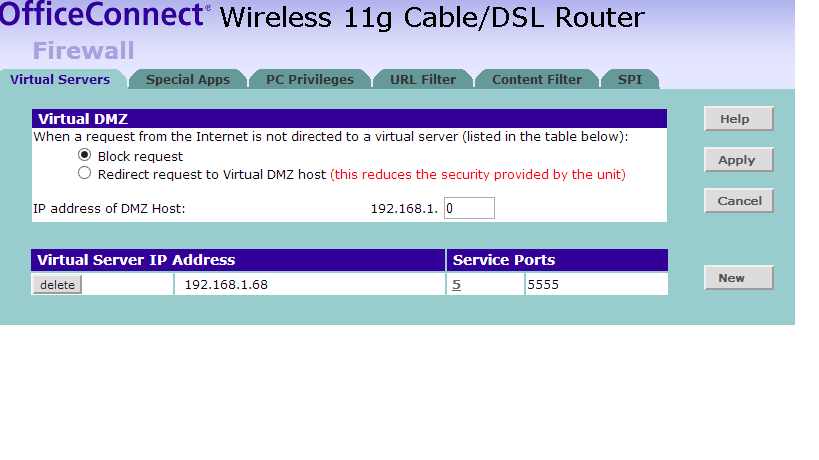Viewport: 819px width, 460px height.
Task: Click the Virtual DMZ section header
Action: [83, 119]
